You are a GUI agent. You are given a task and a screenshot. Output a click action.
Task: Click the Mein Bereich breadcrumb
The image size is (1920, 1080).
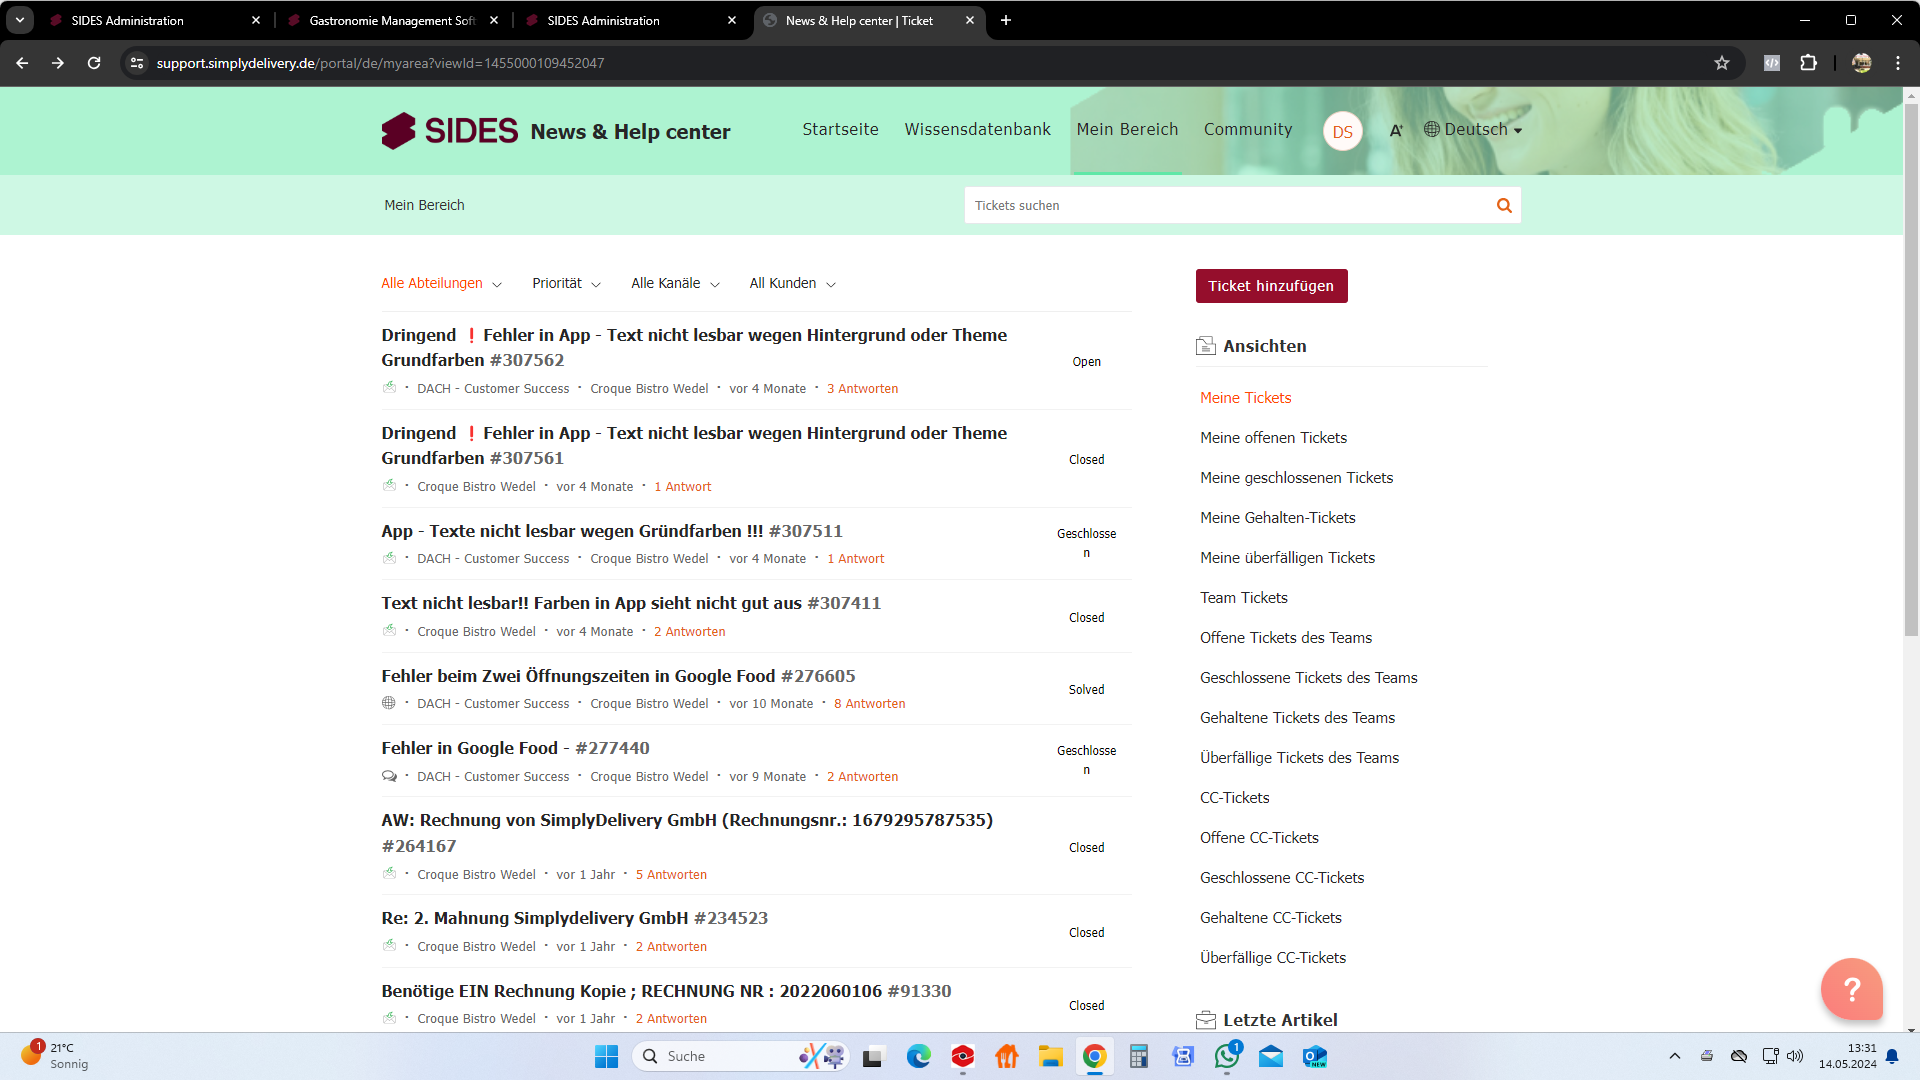[x=424, y=205]
